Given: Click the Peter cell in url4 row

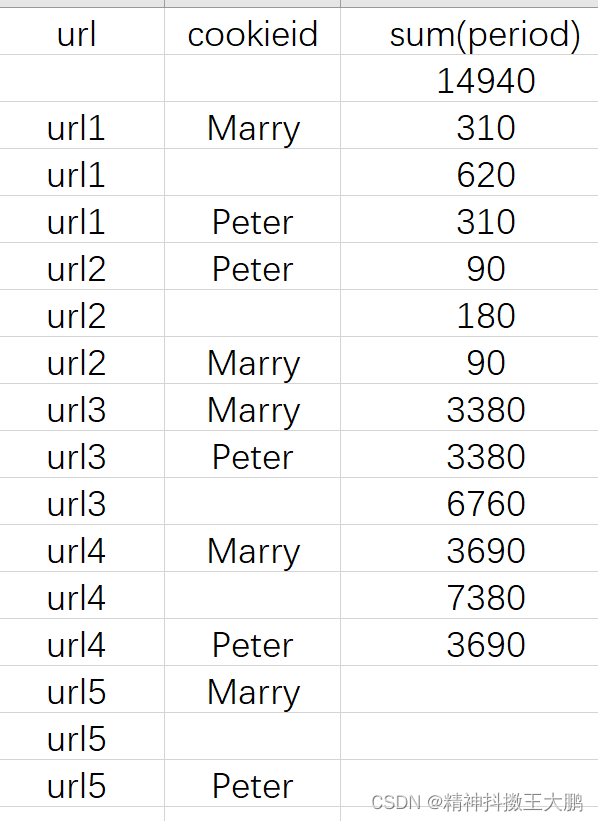Looking at the screenshot, I should pyautogui.click(x=252, y=642).
